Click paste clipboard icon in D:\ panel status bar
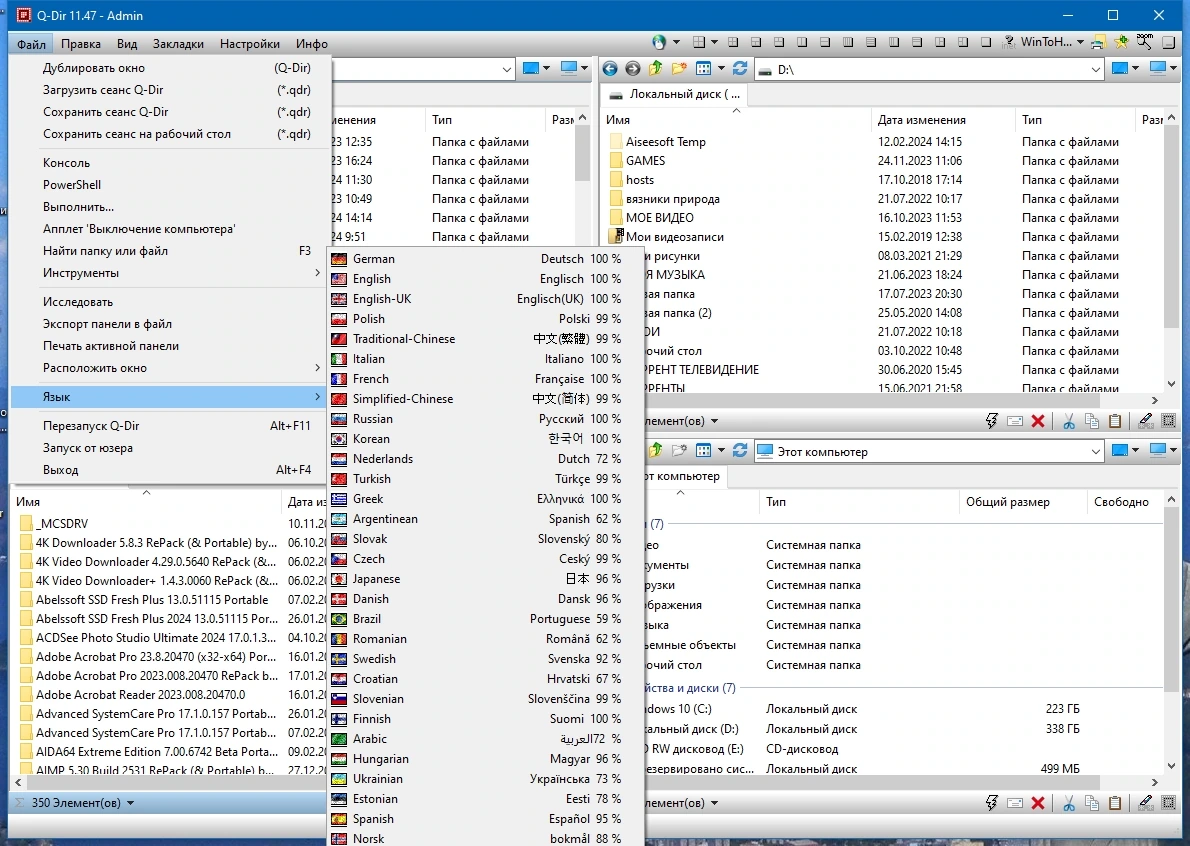Viewport: 1190px width, 846px height. 1115,421
